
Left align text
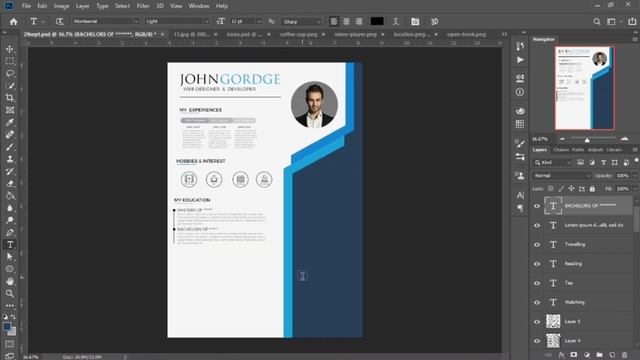[334, 22]
